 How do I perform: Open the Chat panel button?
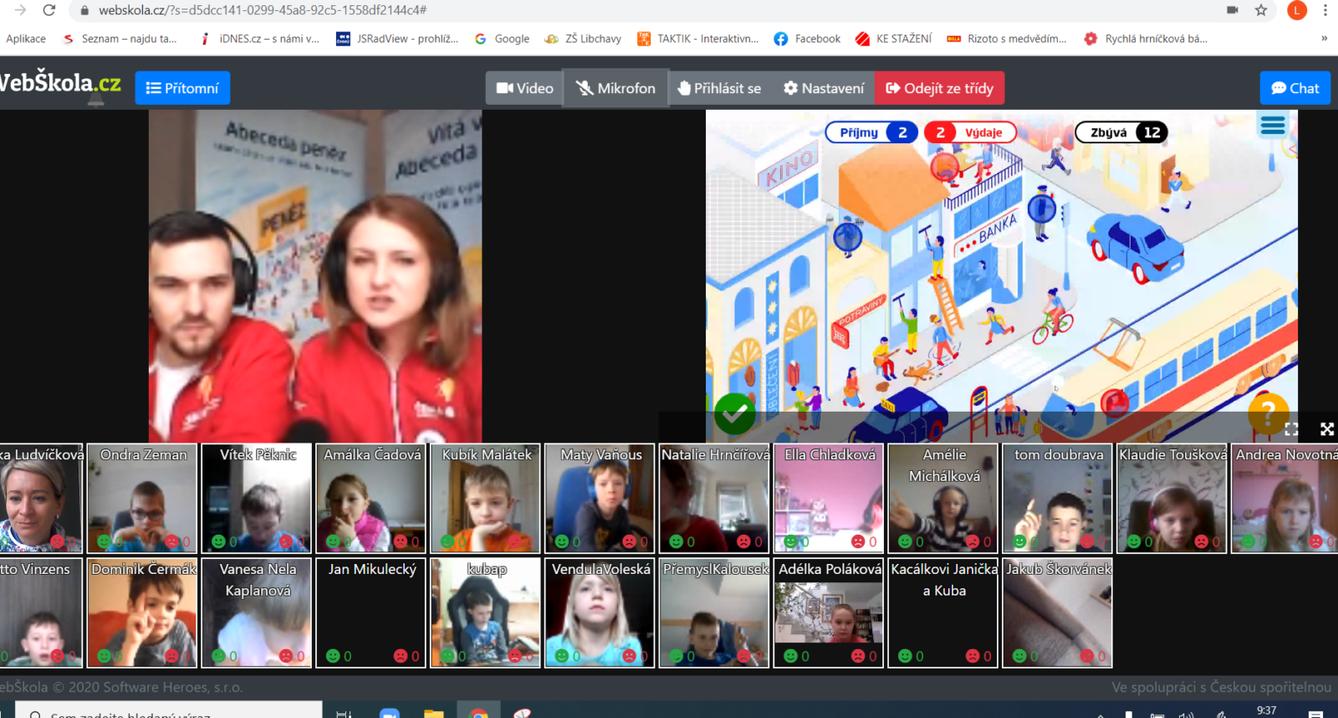coord(1295,87)
